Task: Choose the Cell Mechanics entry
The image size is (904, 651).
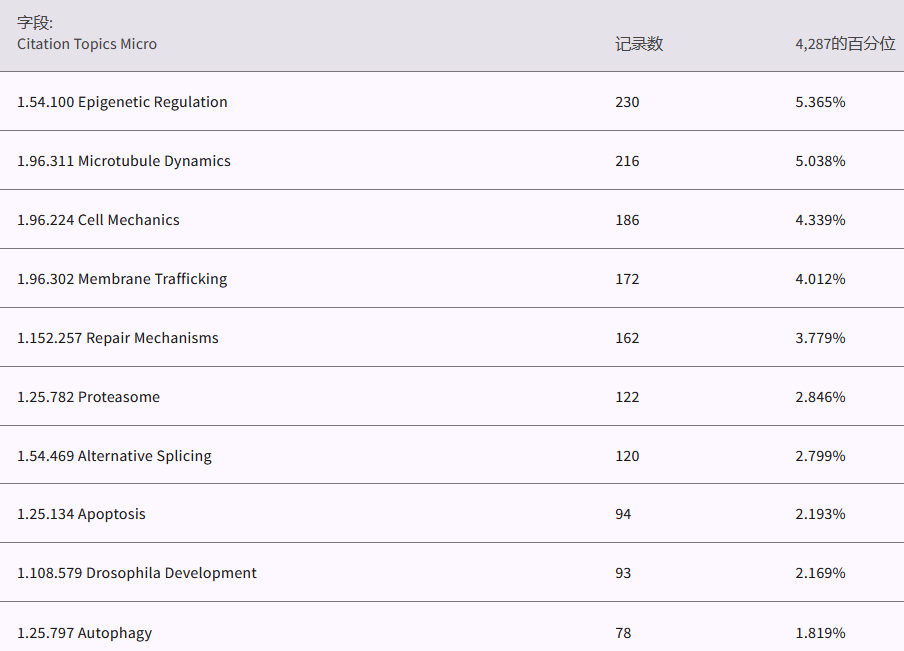Action: (98, 220)
